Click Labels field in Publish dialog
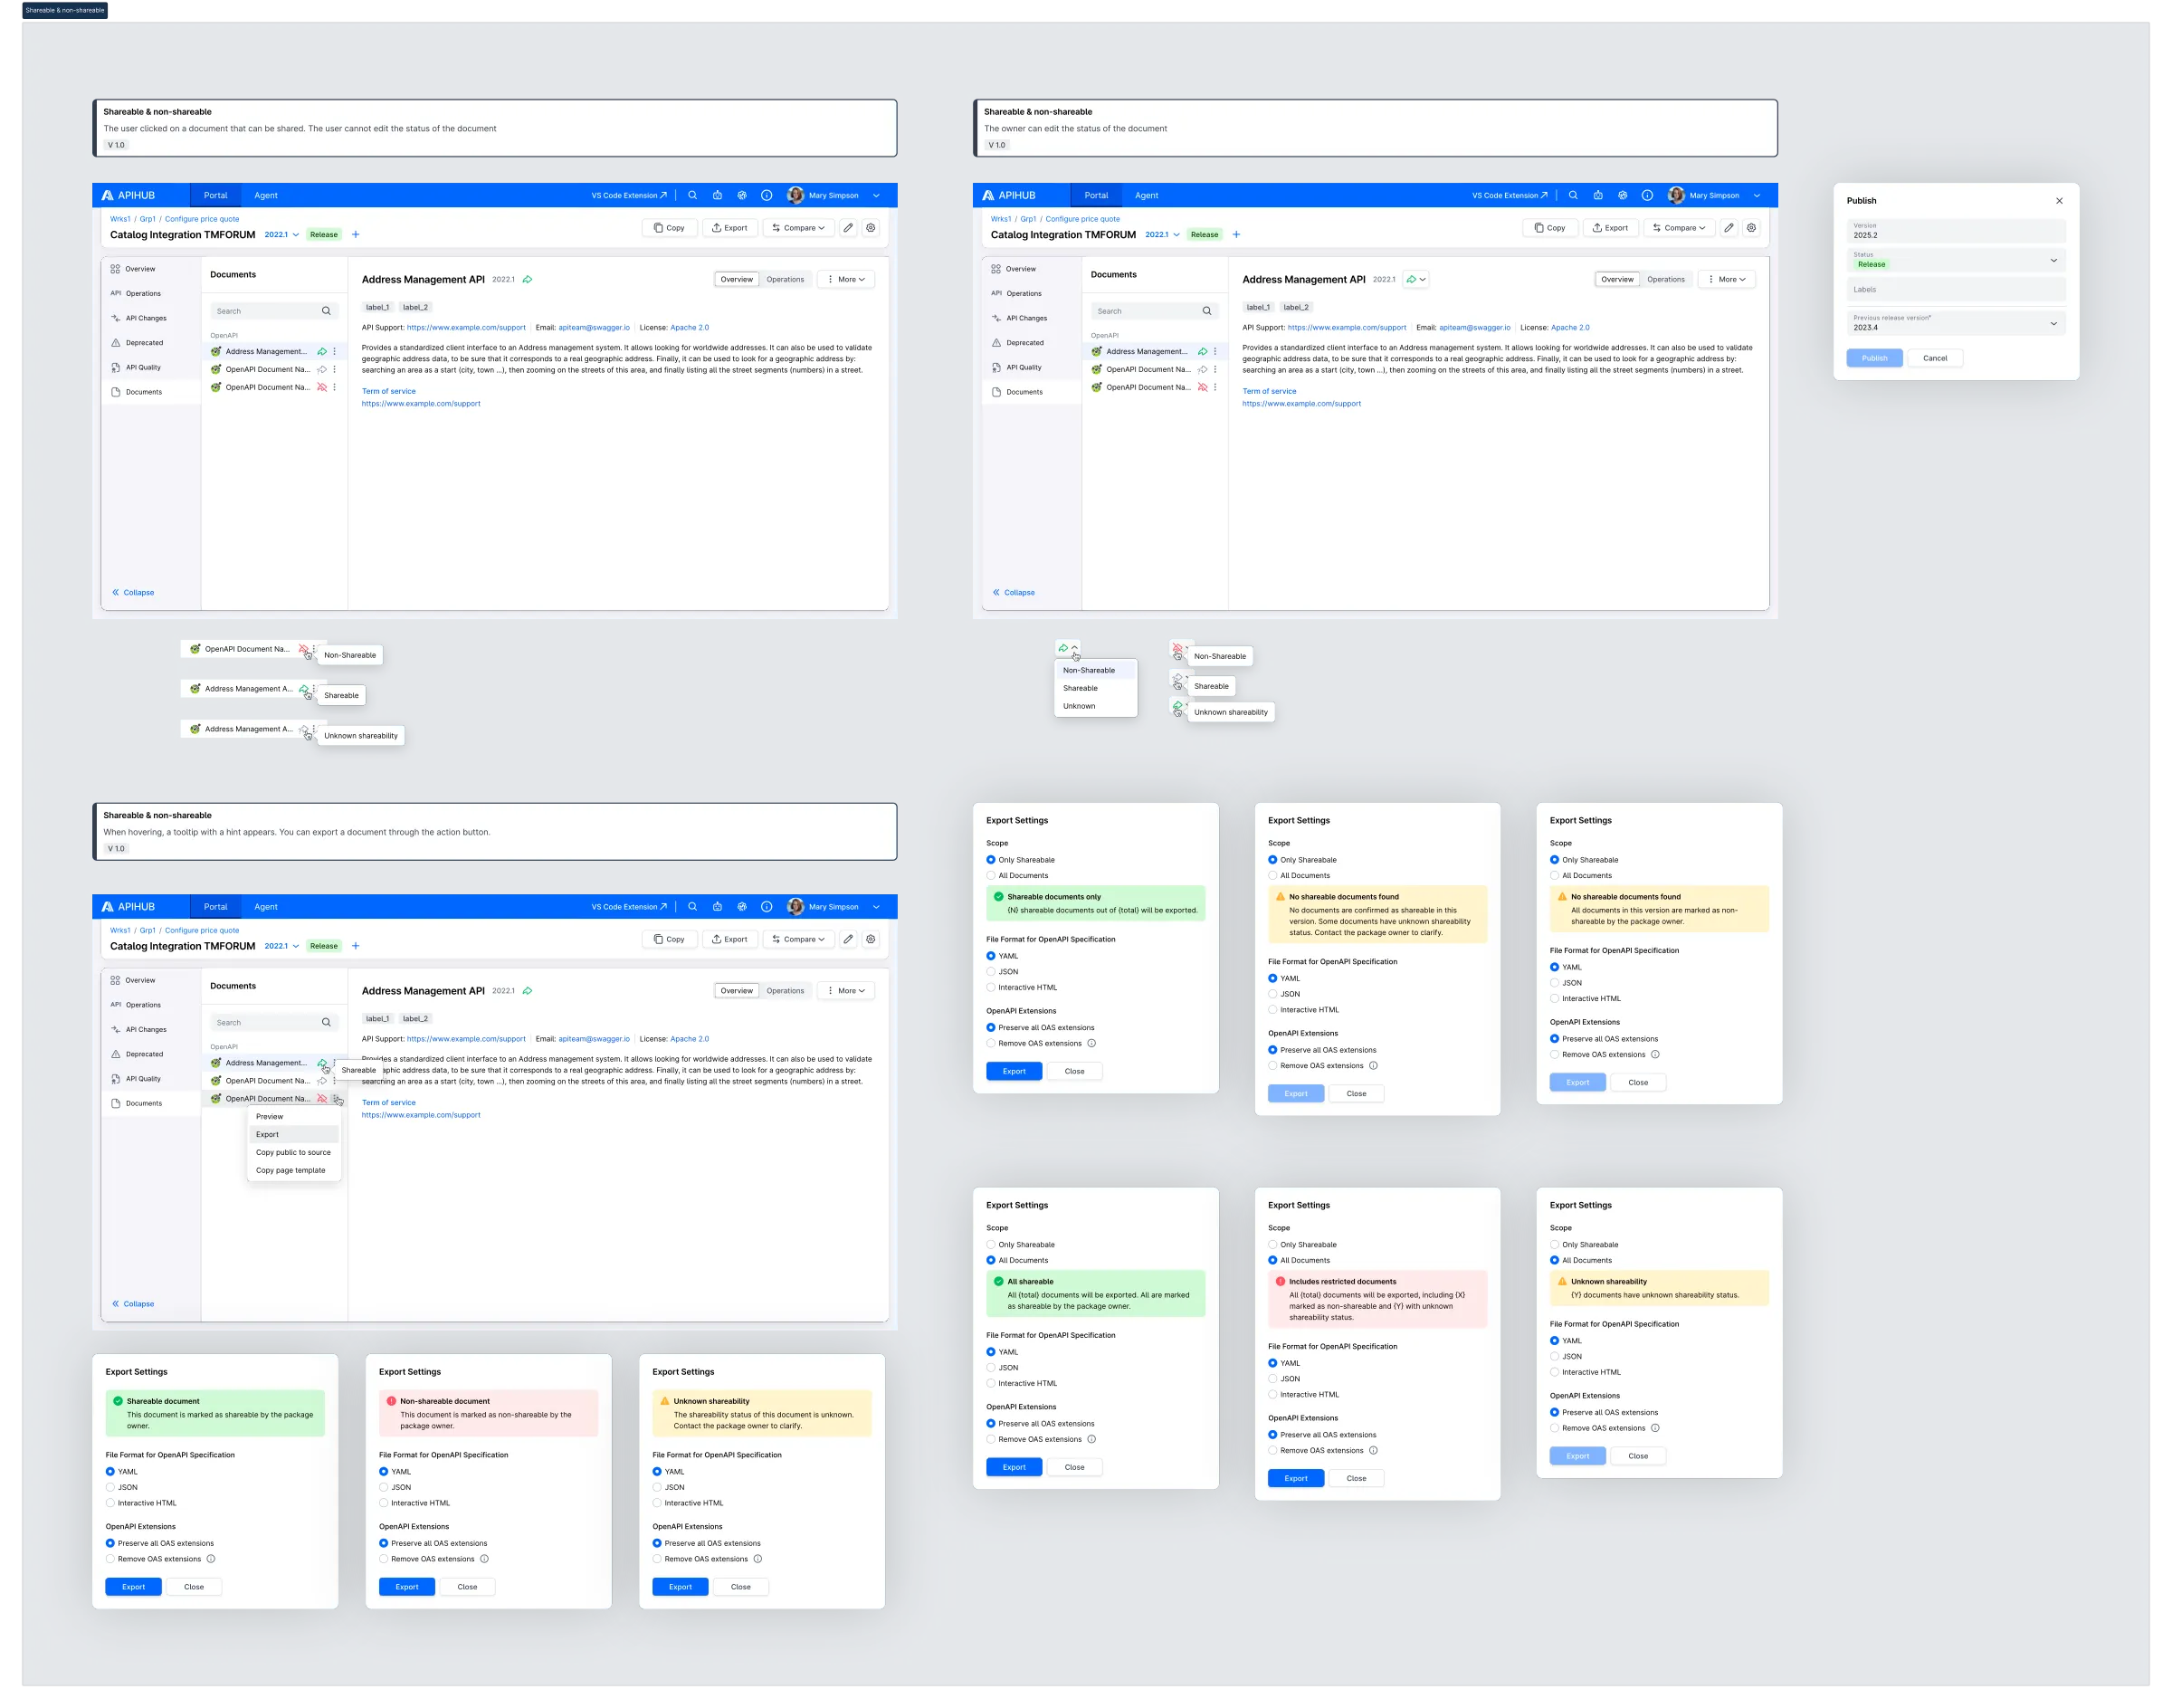The image size is (2172, 1708). 1956,290
